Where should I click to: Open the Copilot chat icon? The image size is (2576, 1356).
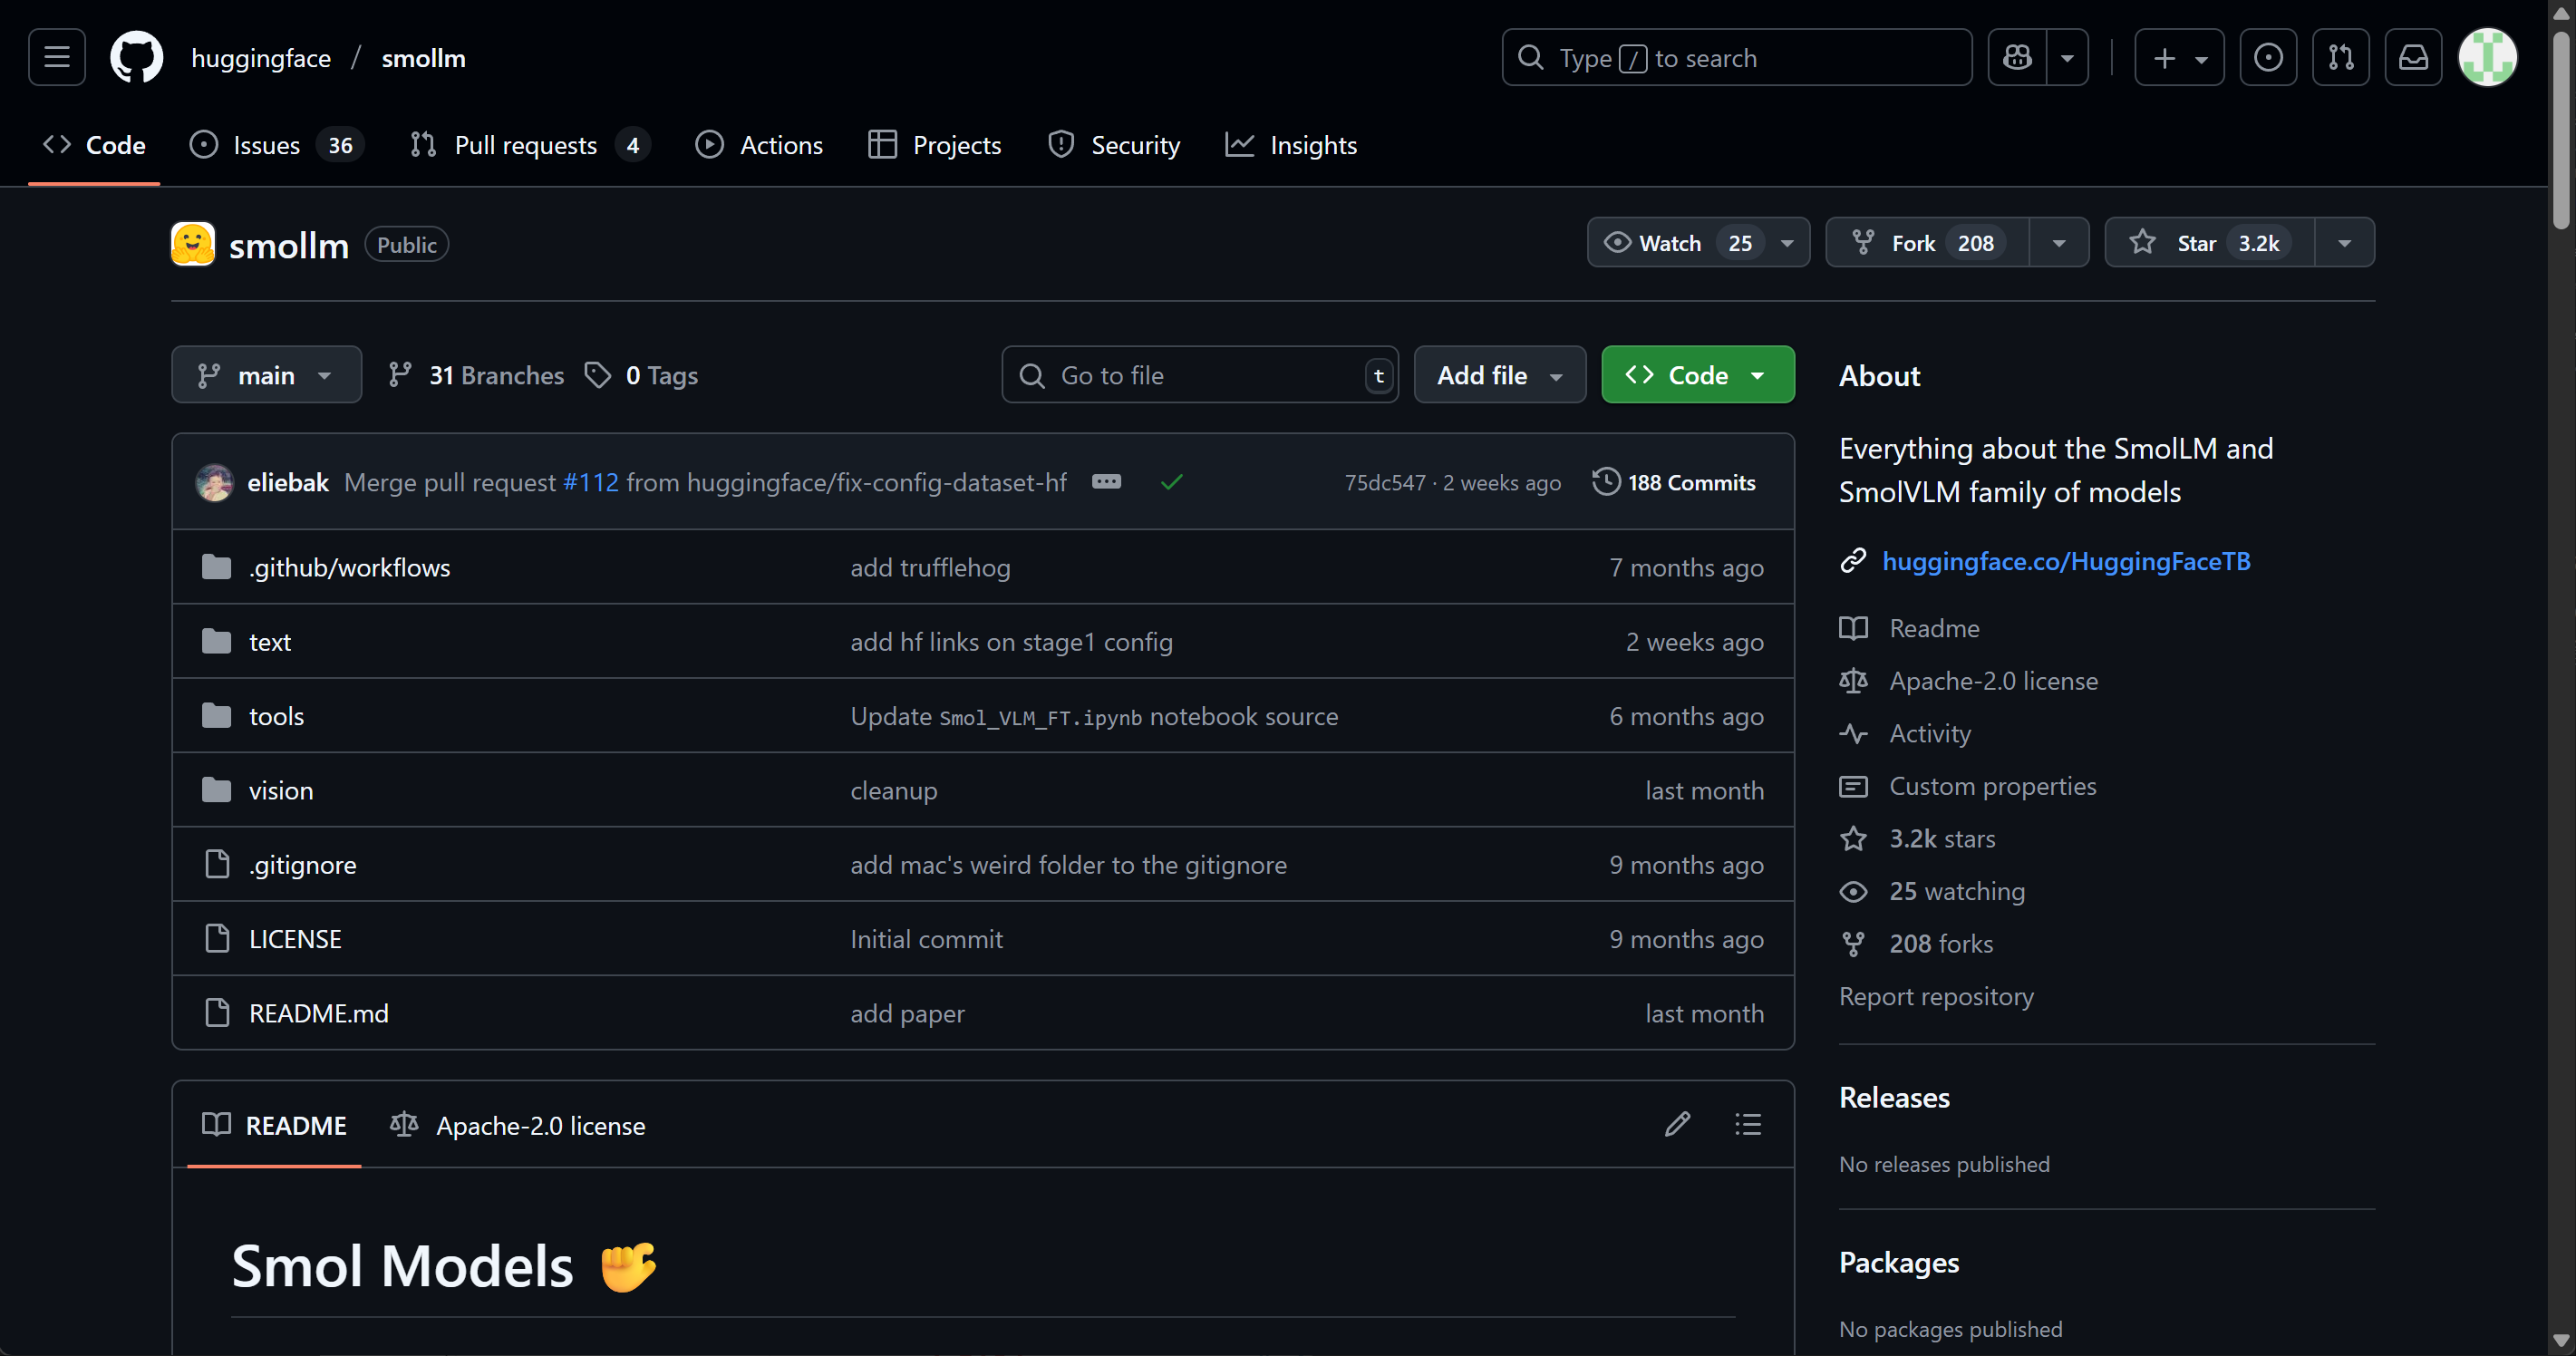click(x=2017, y=58)
